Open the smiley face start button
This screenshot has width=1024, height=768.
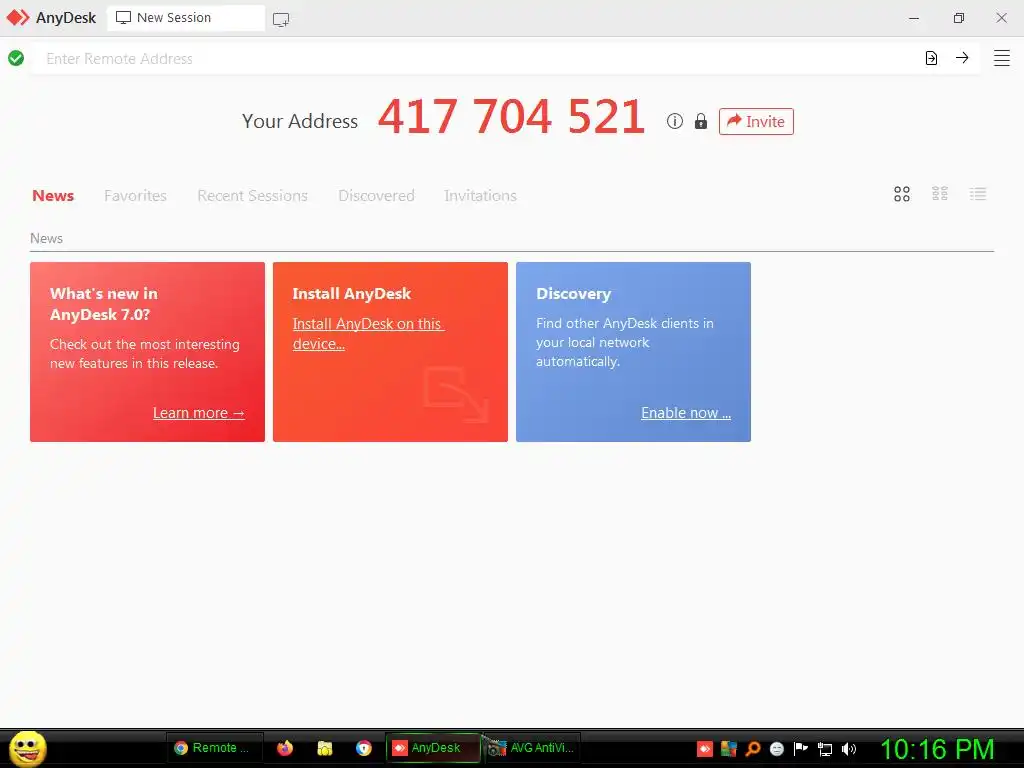27,748
